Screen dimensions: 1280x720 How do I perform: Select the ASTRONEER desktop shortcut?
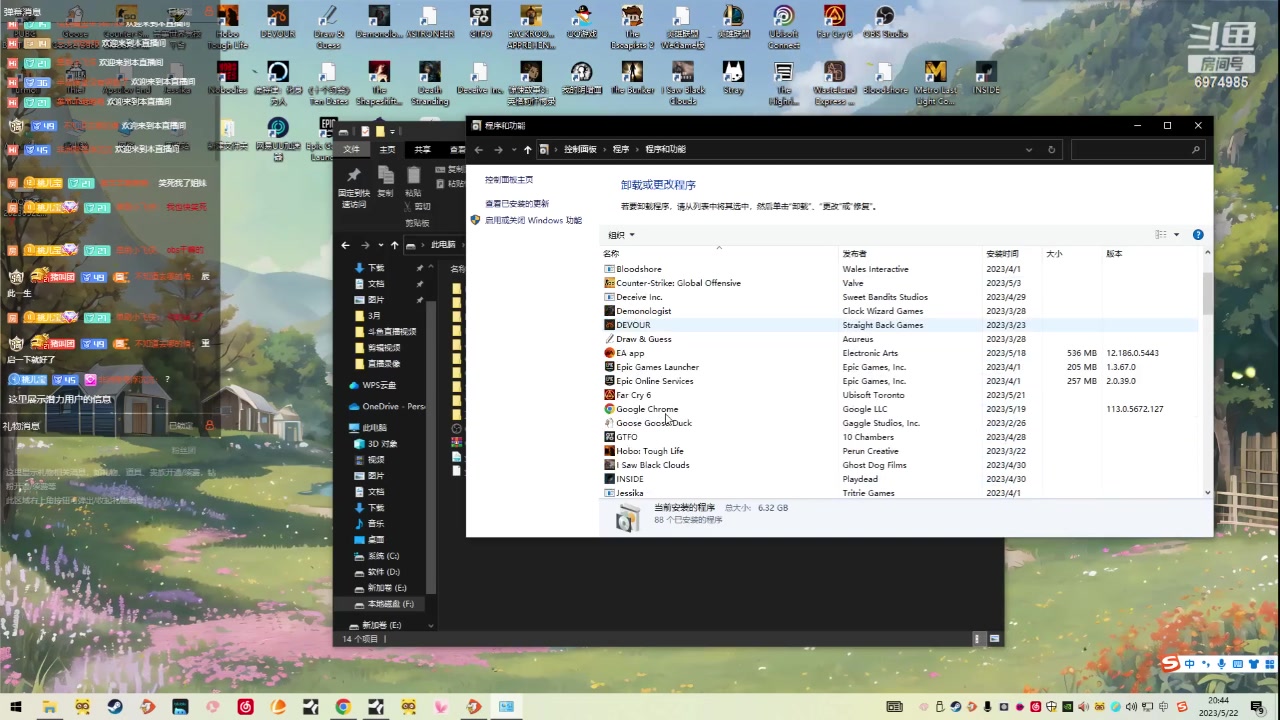click(429, 24)
